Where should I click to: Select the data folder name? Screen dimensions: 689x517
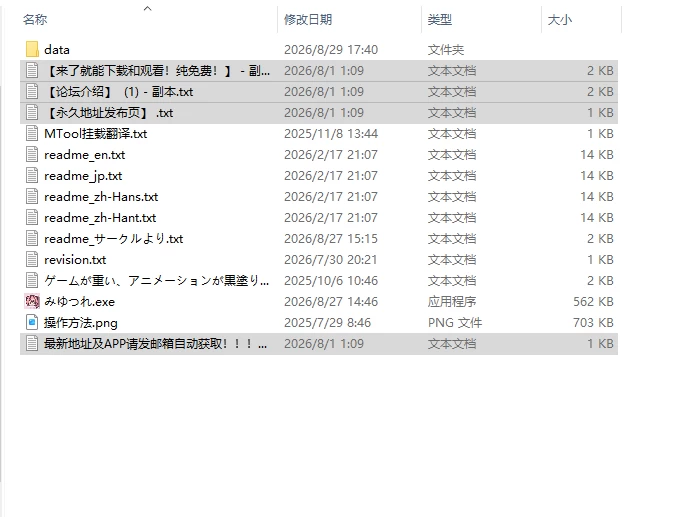click(x=57, y=50)
